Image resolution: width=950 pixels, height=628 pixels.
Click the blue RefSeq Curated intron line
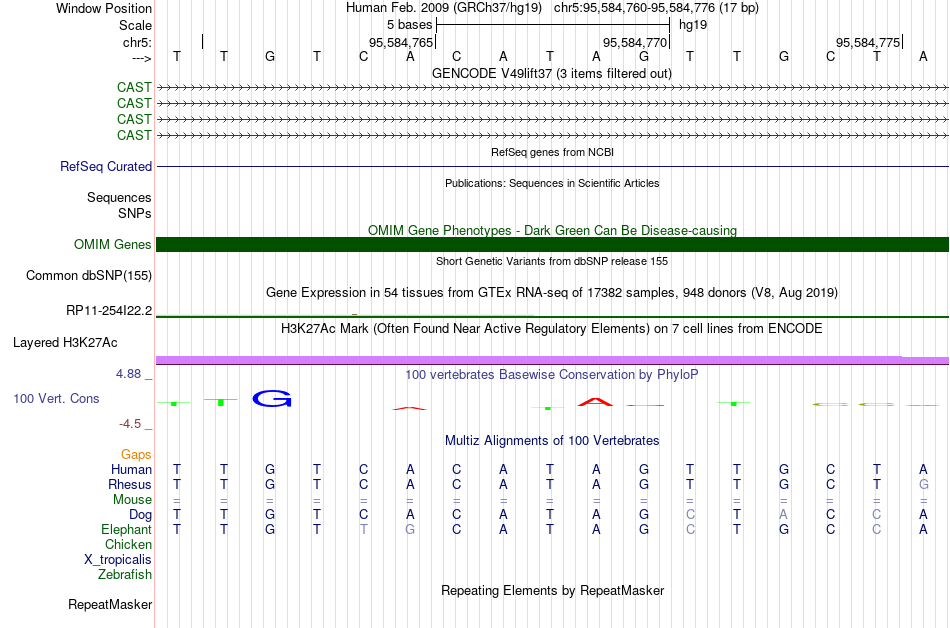(552, 167)
